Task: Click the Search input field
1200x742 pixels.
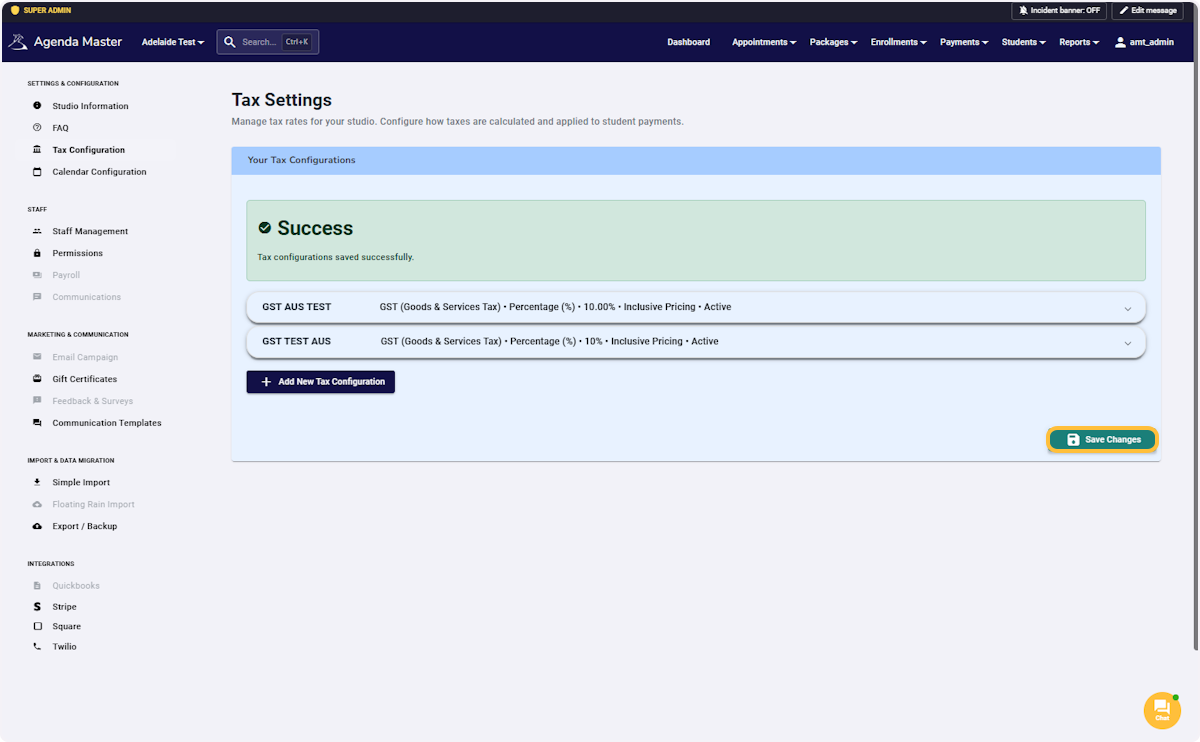Action: (x=268, y=42)
